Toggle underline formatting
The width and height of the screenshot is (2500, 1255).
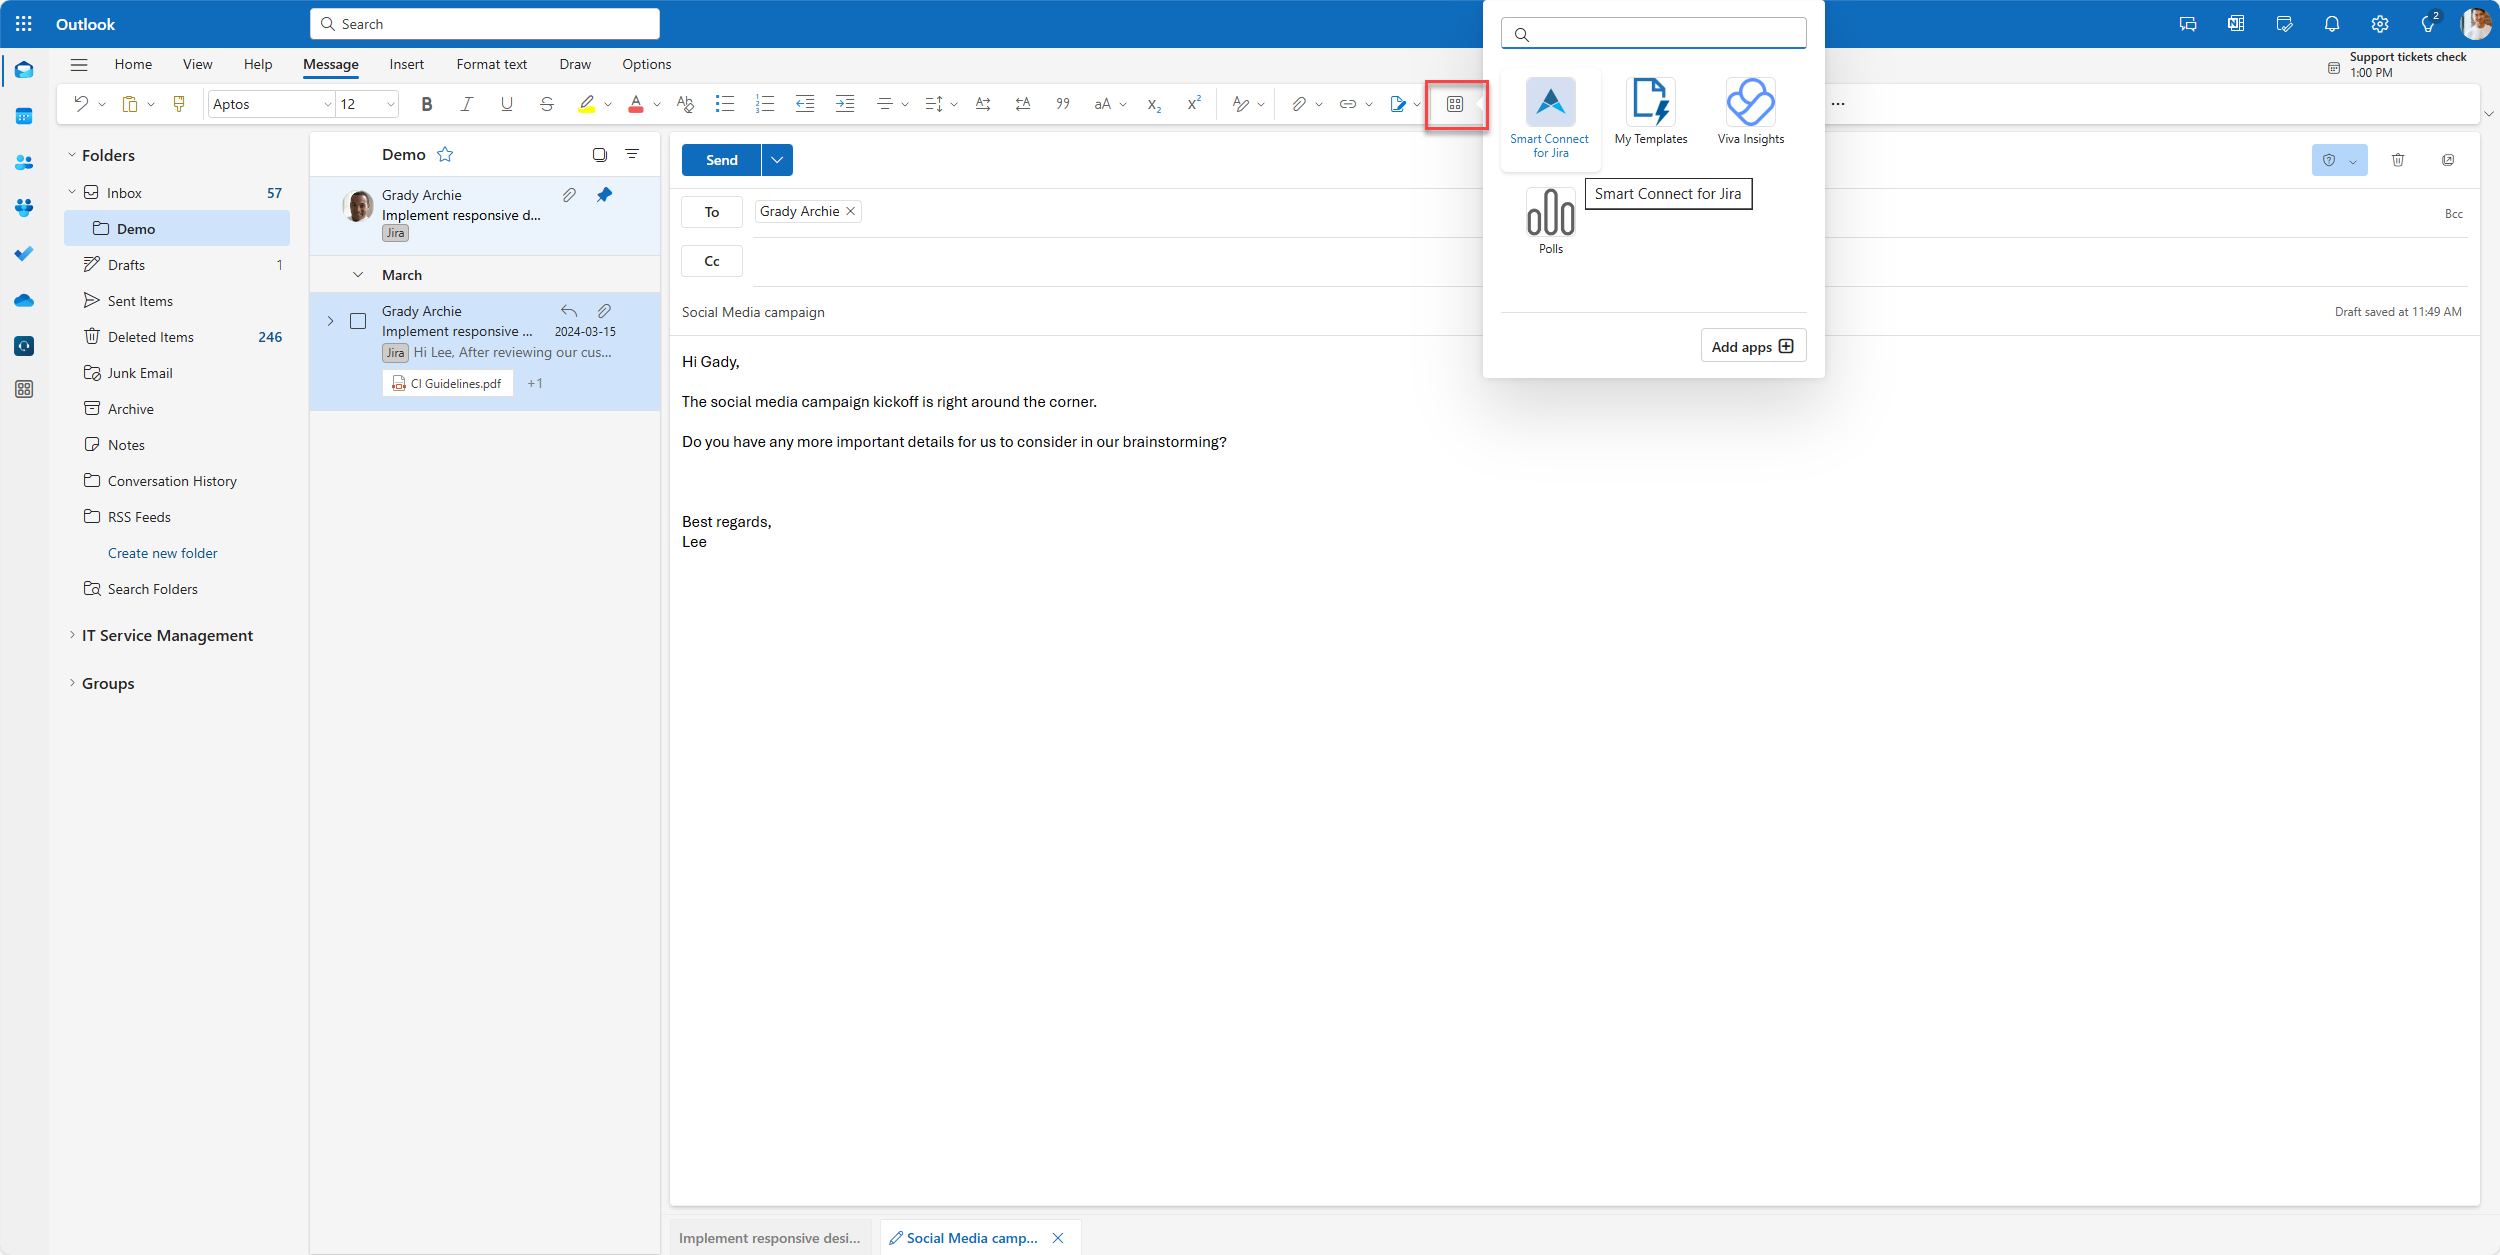click(507, 104)
